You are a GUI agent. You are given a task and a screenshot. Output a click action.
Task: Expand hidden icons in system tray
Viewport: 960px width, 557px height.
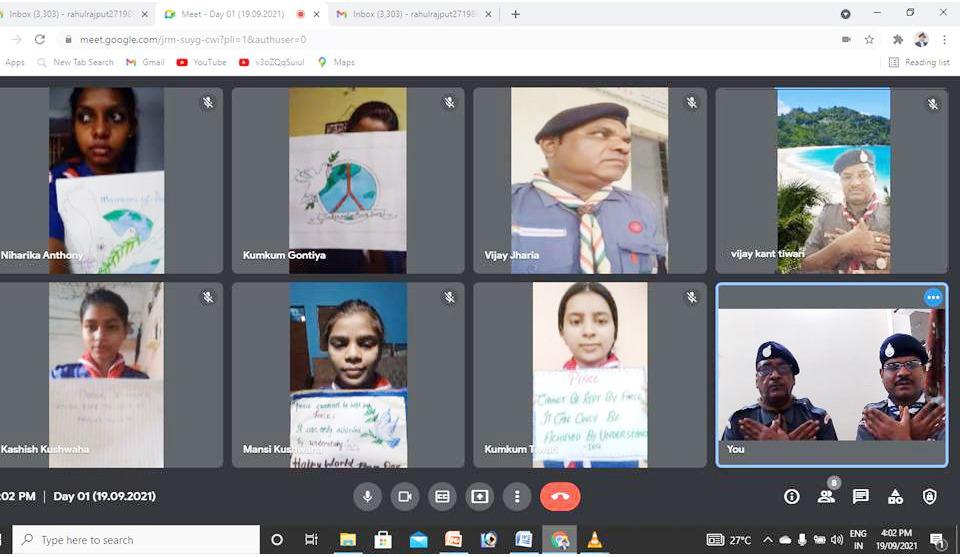(767, 540)
